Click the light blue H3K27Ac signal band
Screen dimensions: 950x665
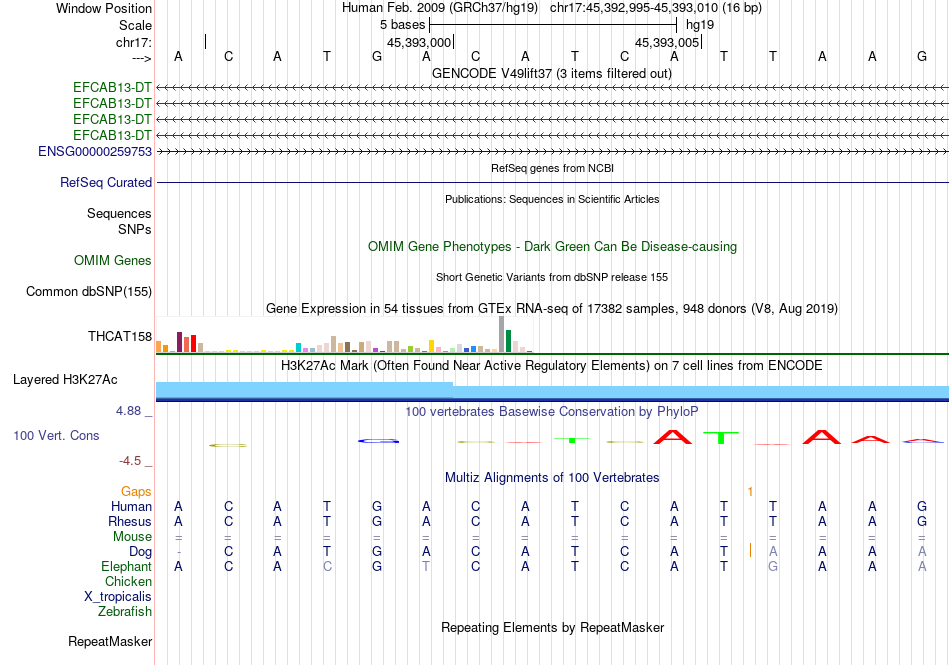(552, 391)
